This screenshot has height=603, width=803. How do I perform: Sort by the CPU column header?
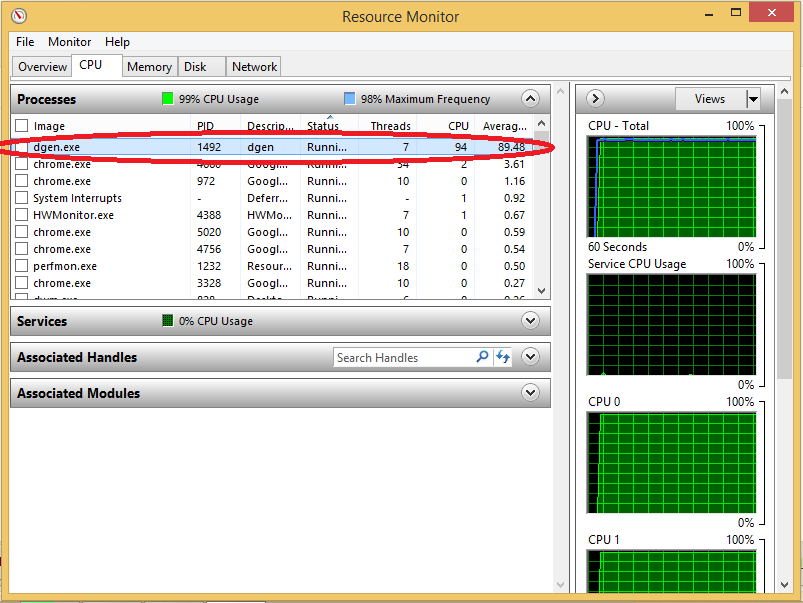click(458, 126)
